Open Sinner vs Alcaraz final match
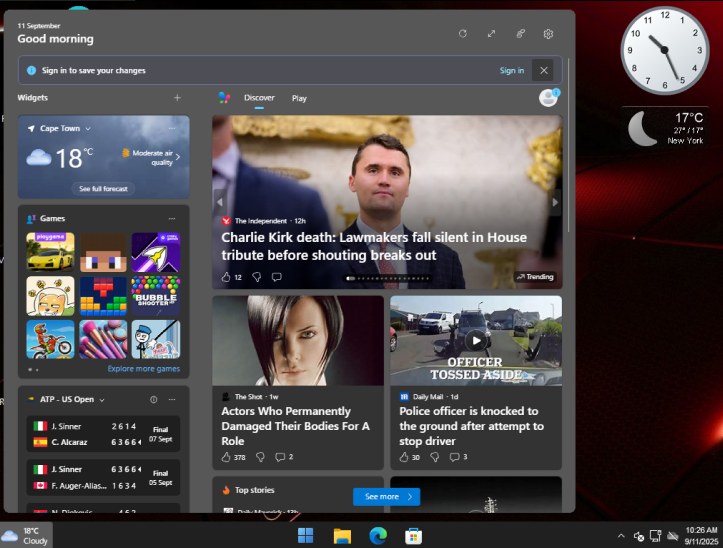This screenshot has width=723, height=548. click(x=103, y=434)
